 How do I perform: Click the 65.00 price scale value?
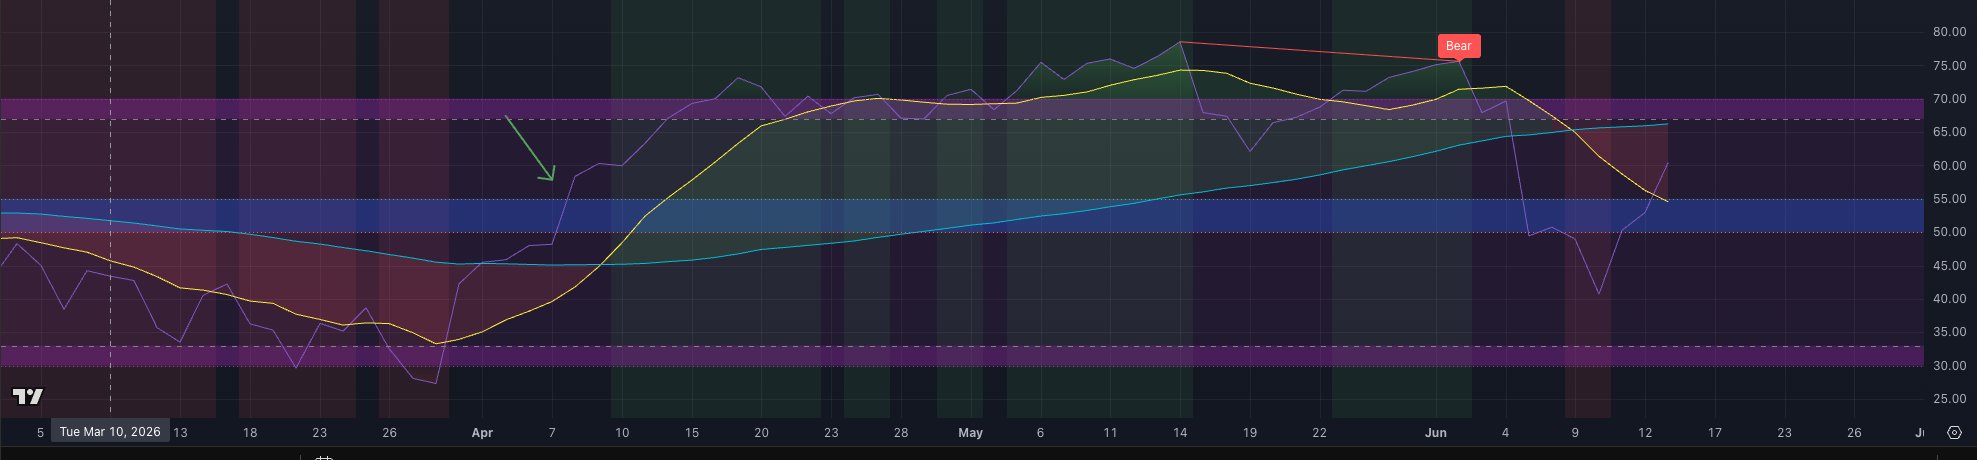coord(1949,132)
